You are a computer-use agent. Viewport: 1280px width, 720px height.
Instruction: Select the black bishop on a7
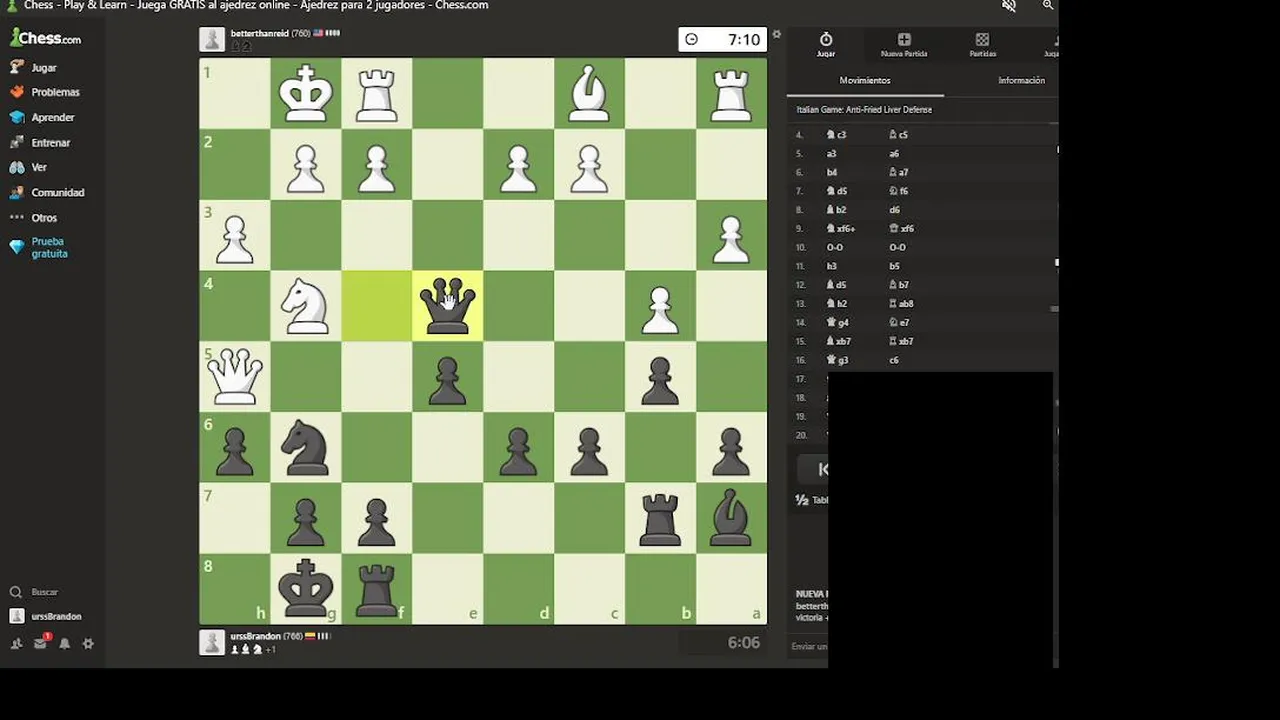coord(731,519)
